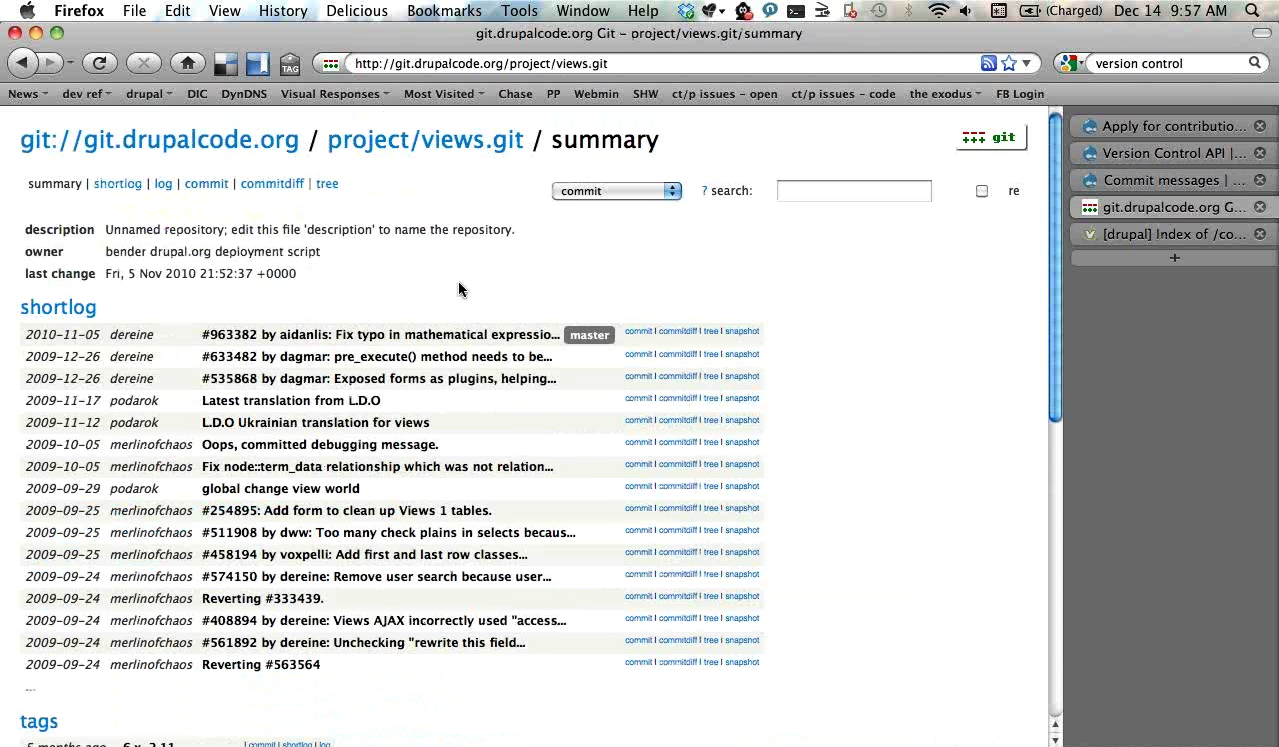Image resolution: width=1279 pixels, height=747 pixels.
Task: Open the Delicious bookmarks sidebar icon
Action: click(x=258, y=64)
